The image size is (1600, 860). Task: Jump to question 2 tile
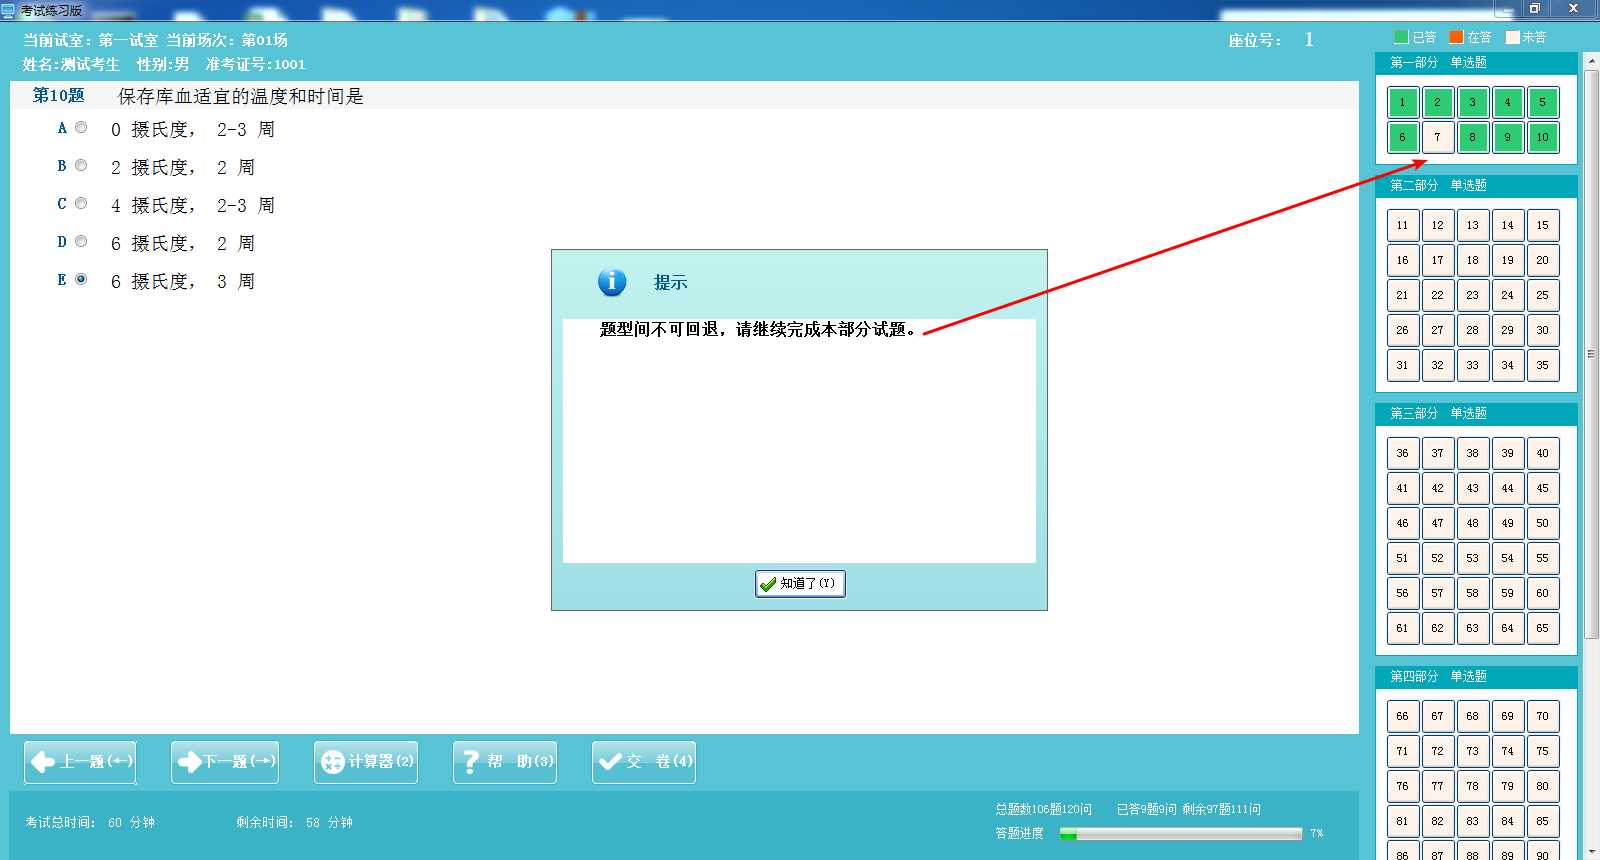click(1437, 102)
